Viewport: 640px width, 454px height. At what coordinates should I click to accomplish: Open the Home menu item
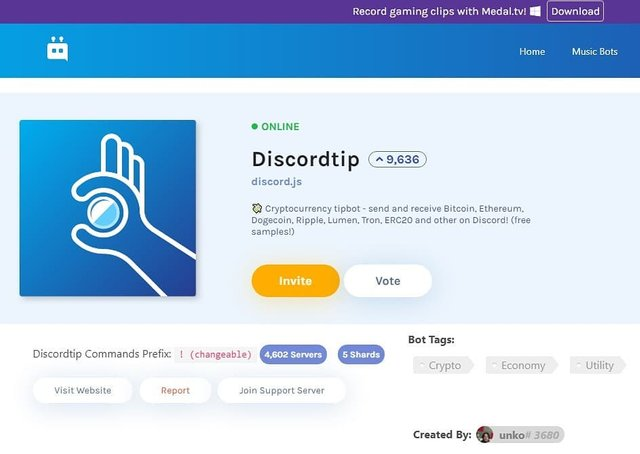532,51
